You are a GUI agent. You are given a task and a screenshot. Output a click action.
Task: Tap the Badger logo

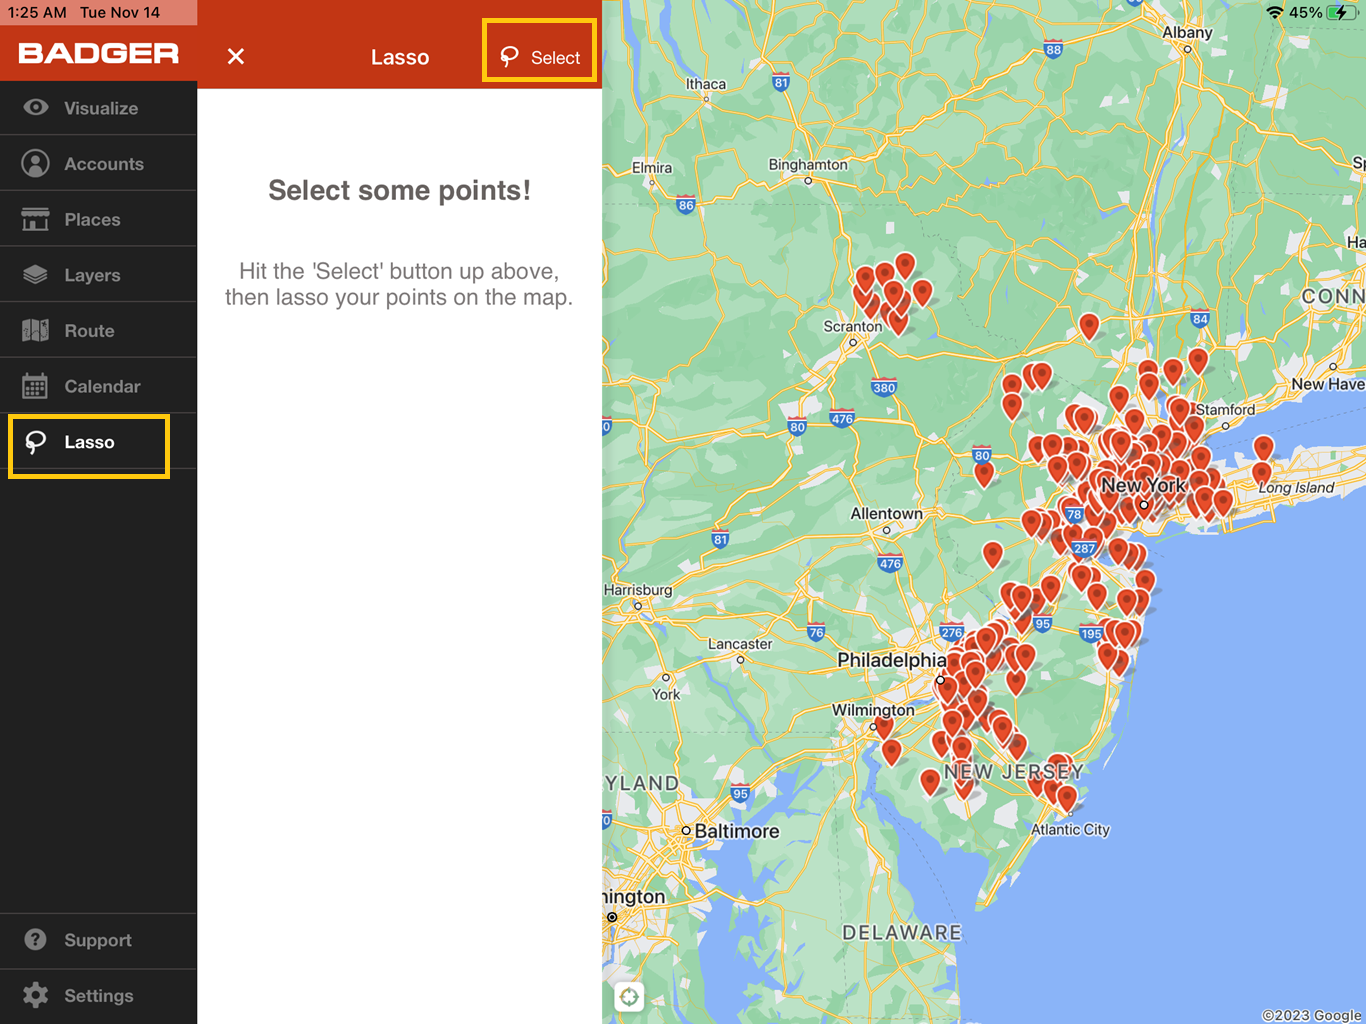click(99, 54)
